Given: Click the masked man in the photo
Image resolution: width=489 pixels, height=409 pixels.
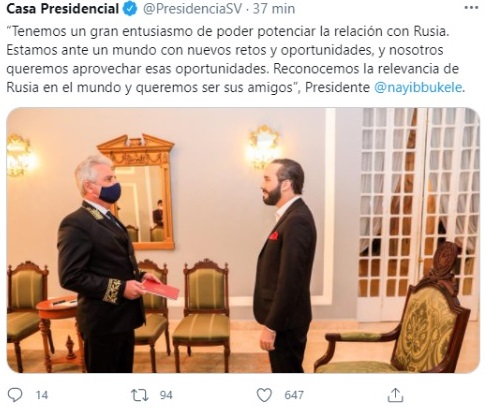Looking at the screenshot, I should tap(100, 263).
